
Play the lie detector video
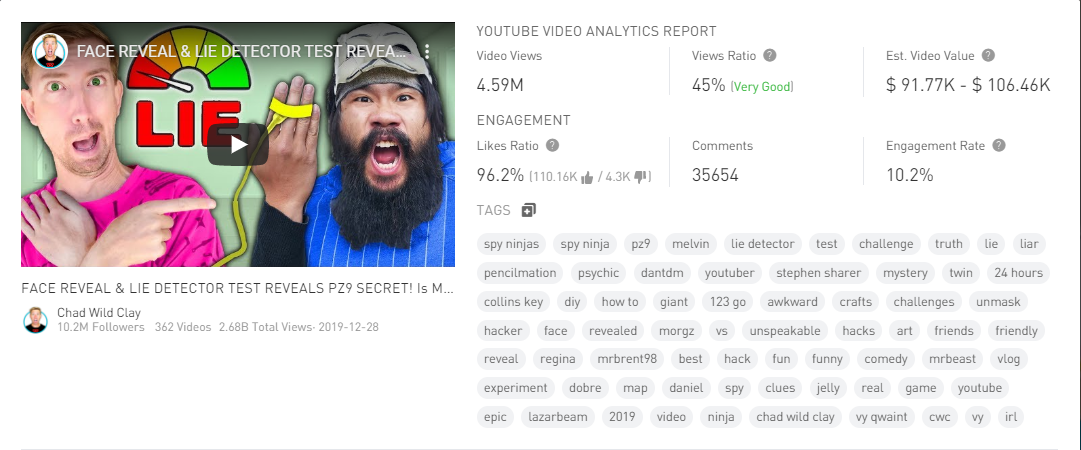coord(238,145)
